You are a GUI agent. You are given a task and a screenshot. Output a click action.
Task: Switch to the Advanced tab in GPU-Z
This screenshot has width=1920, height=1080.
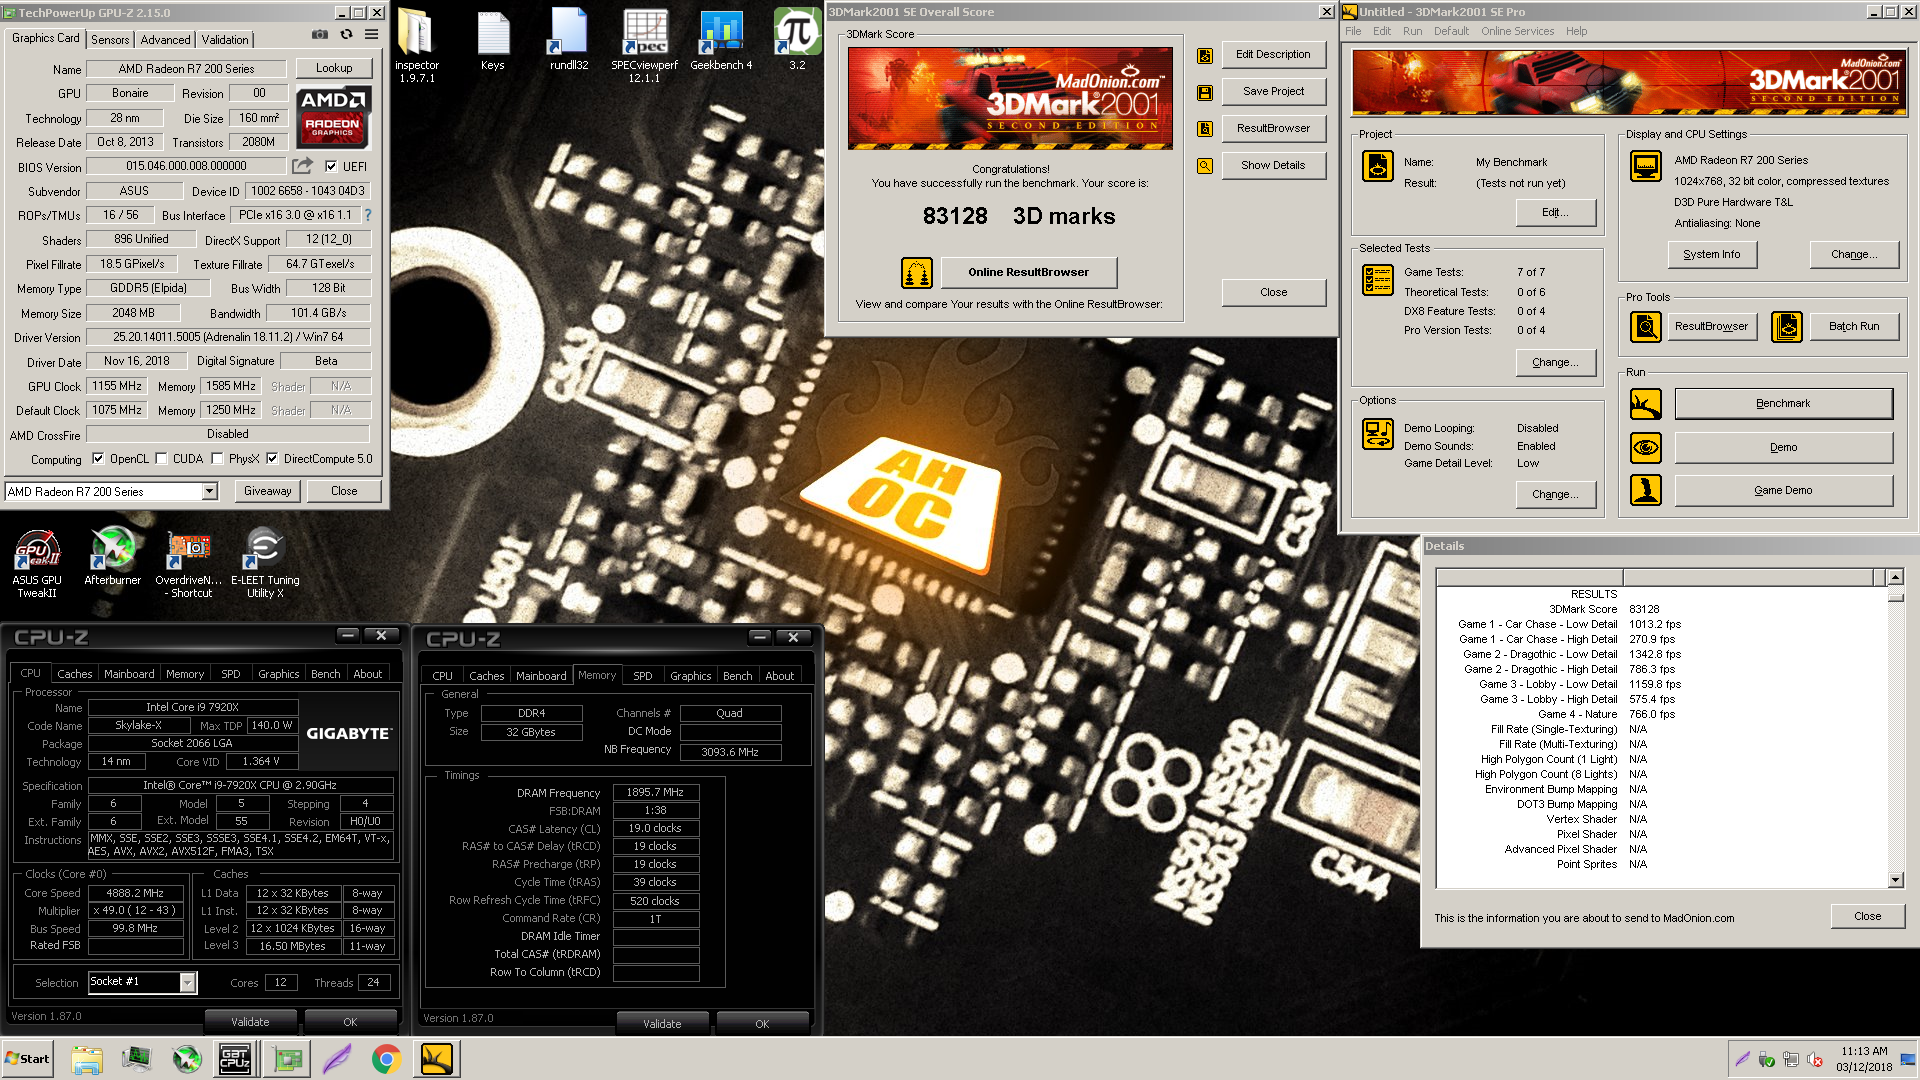pos(165,40)
